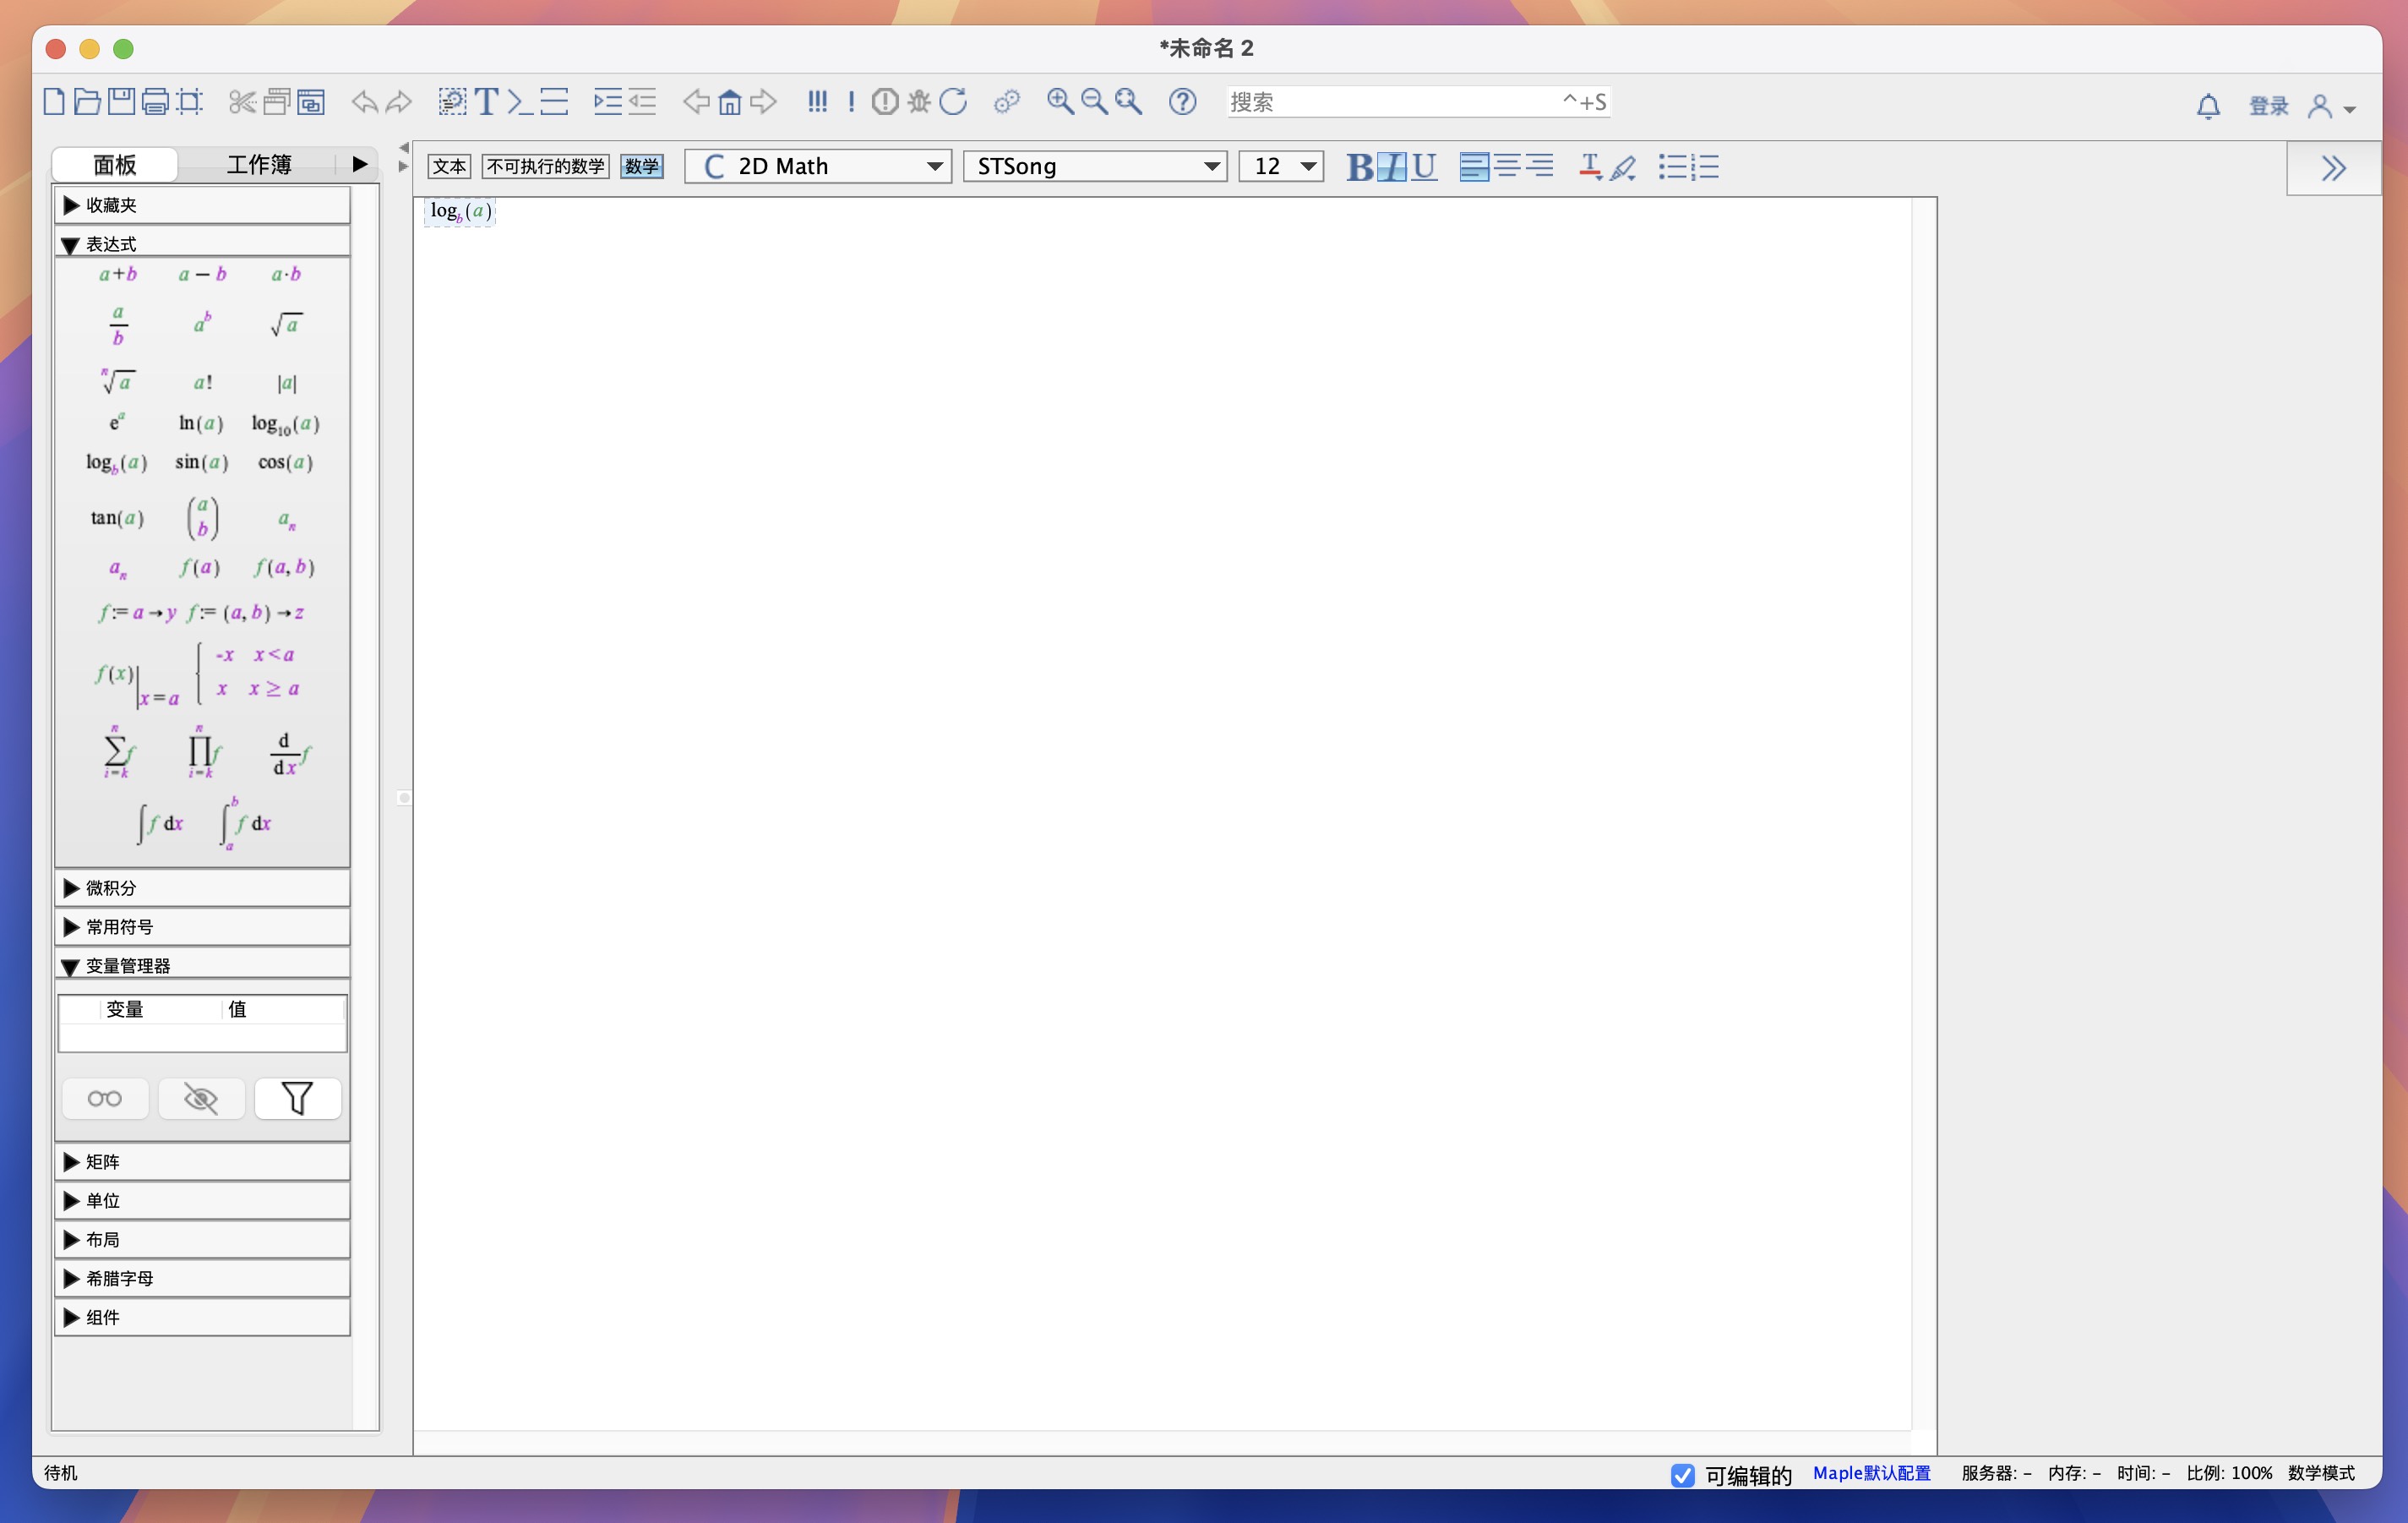2408x1523 pixels.
Task: Collapse the 表达式 palette
Action: [202, 244]
